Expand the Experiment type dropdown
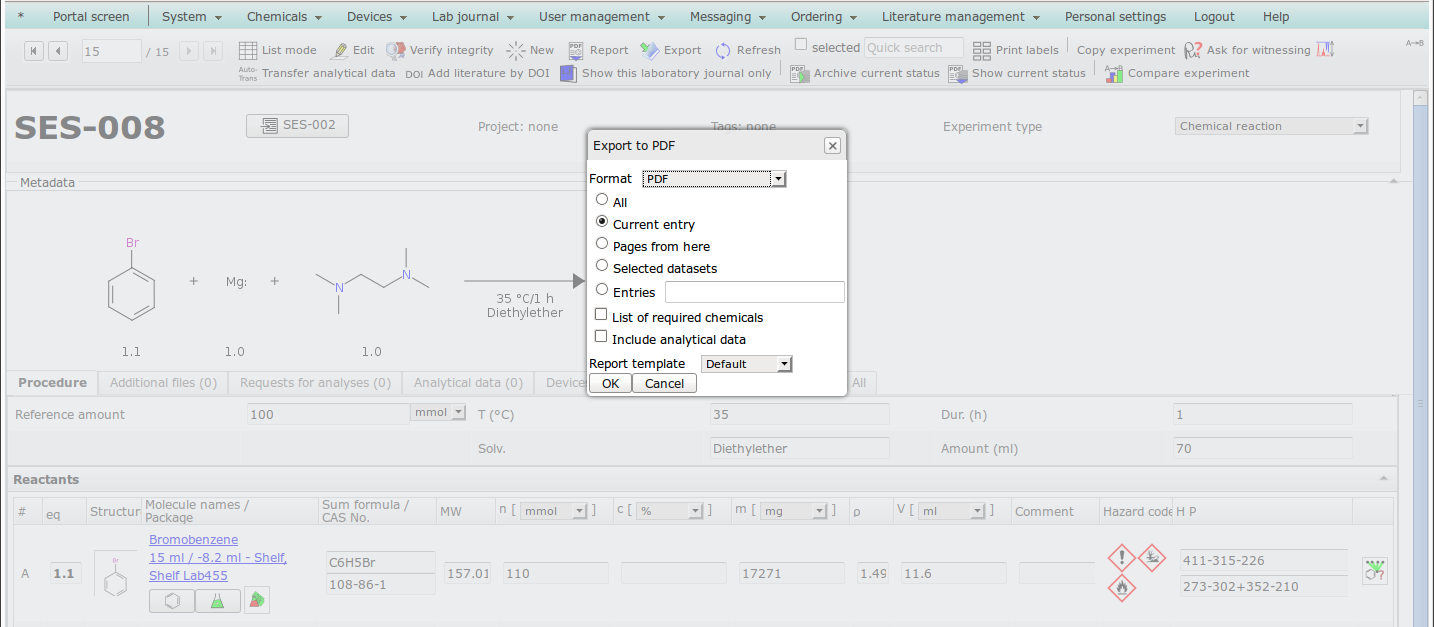1434x627 pixels. (1271, 126)
